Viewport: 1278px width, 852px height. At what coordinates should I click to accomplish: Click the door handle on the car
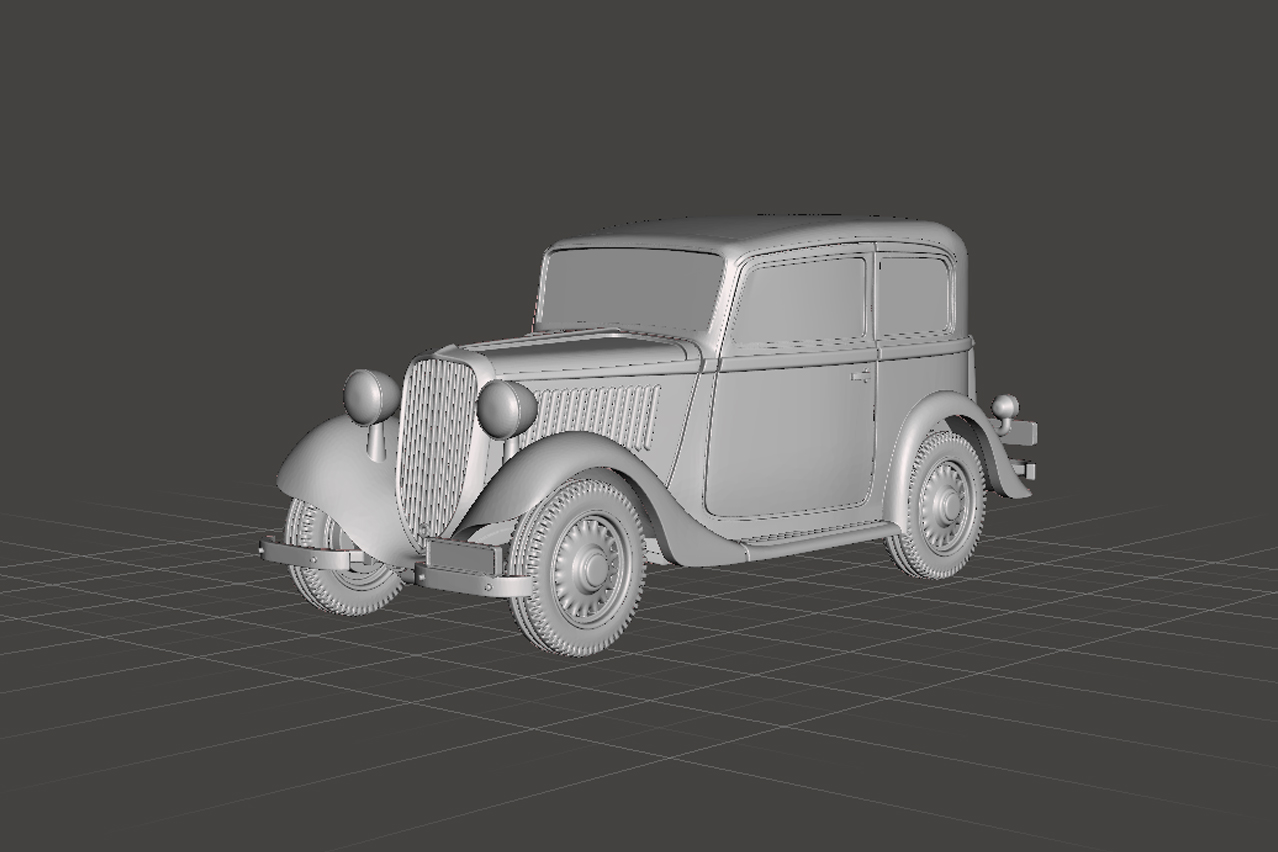pos(860,377)
